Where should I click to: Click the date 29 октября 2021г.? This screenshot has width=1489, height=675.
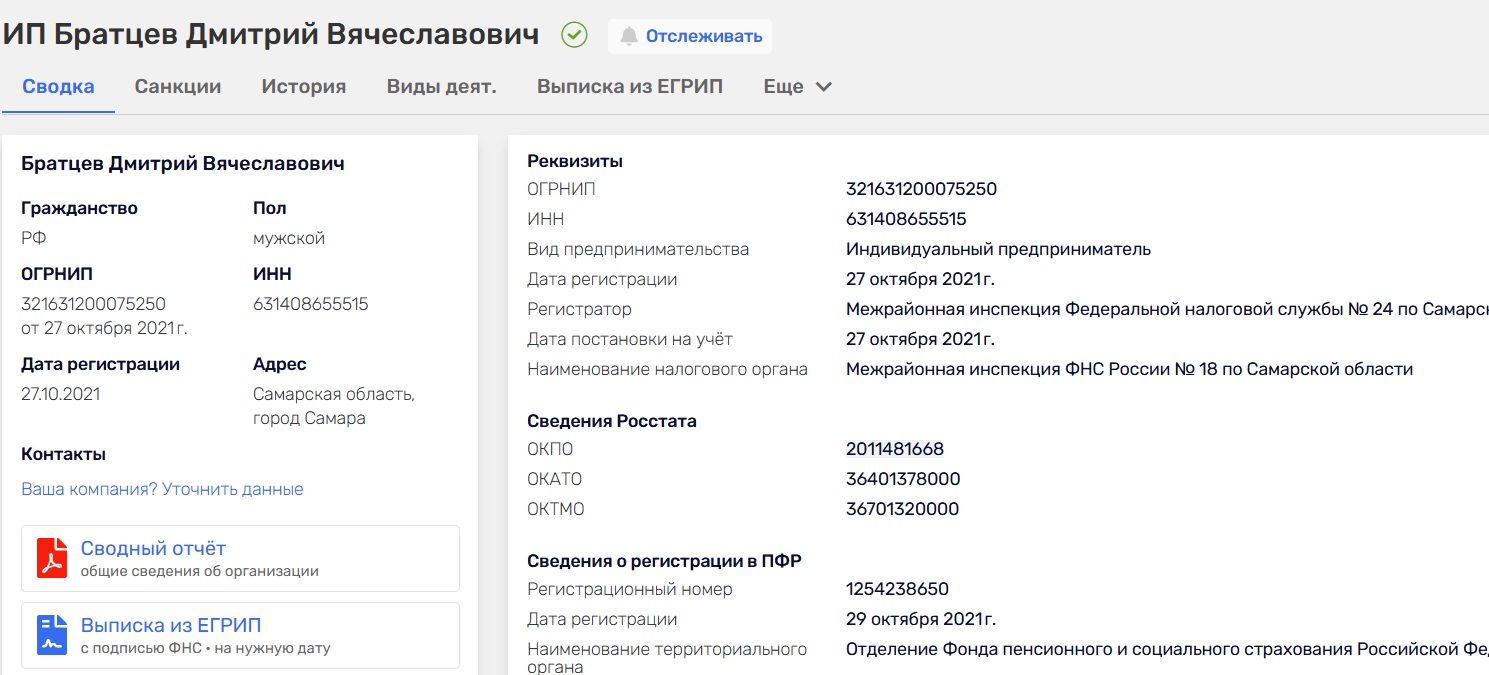pyautogui.click(x=921, y=619)
